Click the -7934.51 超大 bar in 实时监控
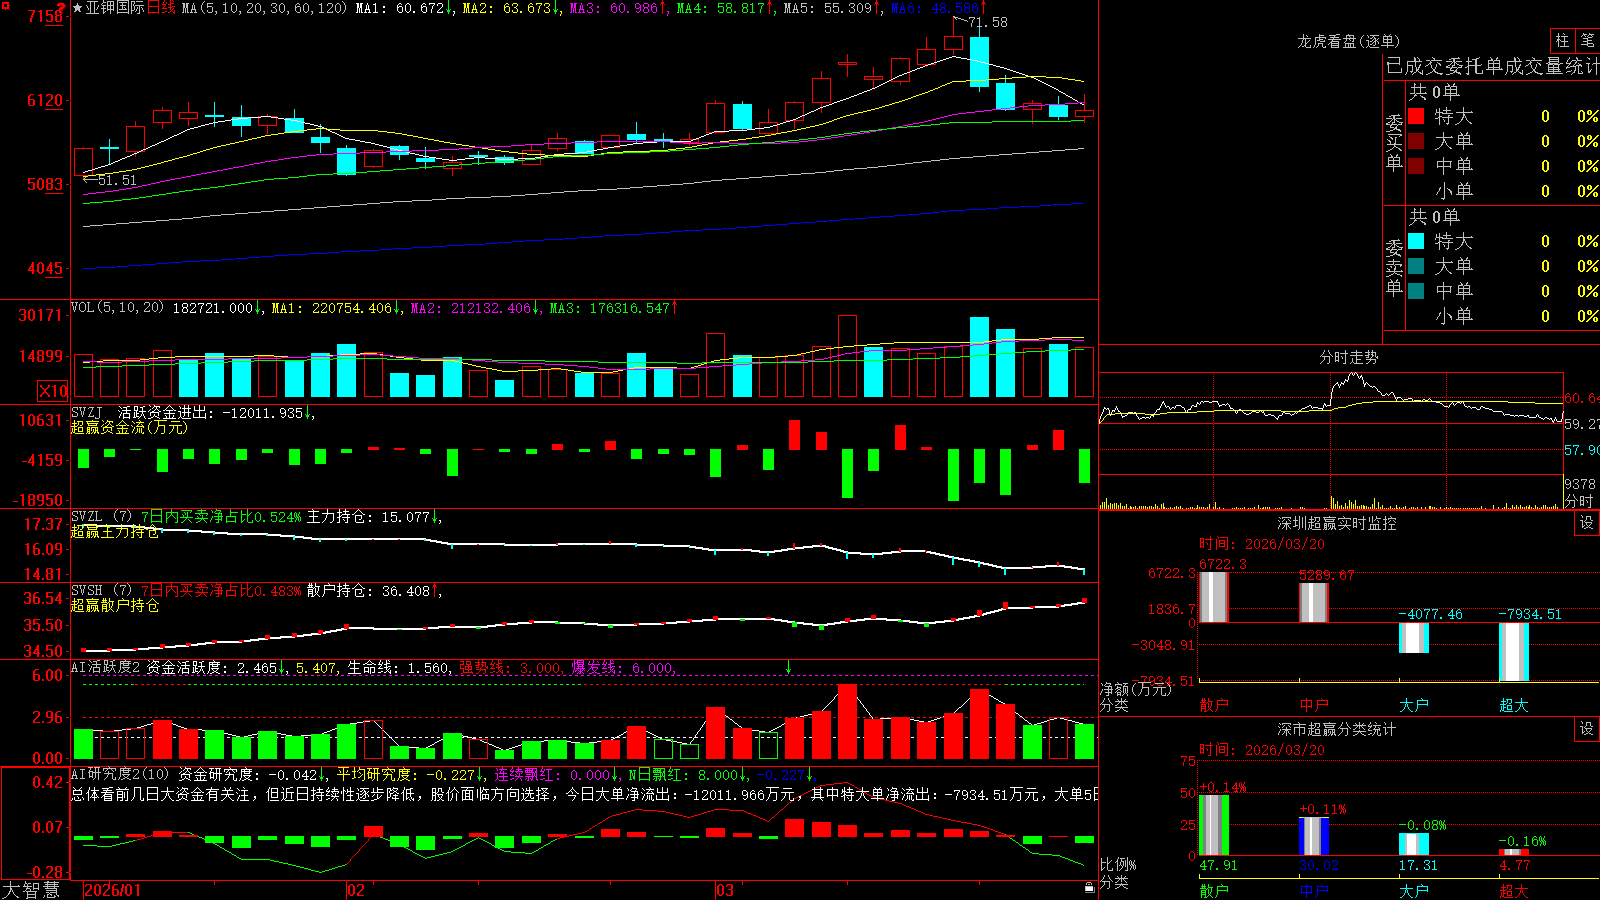 (1514, 652)
